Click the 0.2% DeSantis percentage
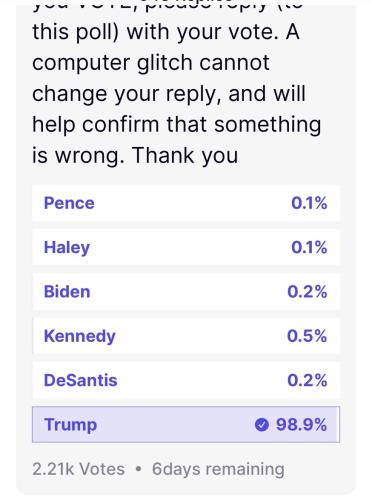Image resolution: width=372 pixels, height=500 pixels. click(x=307, y=380)
